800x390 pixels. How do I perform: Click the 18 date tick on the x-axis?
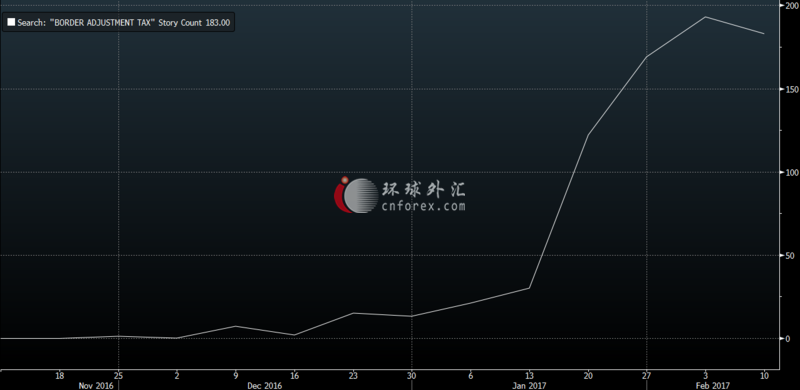tap(60, 376)
